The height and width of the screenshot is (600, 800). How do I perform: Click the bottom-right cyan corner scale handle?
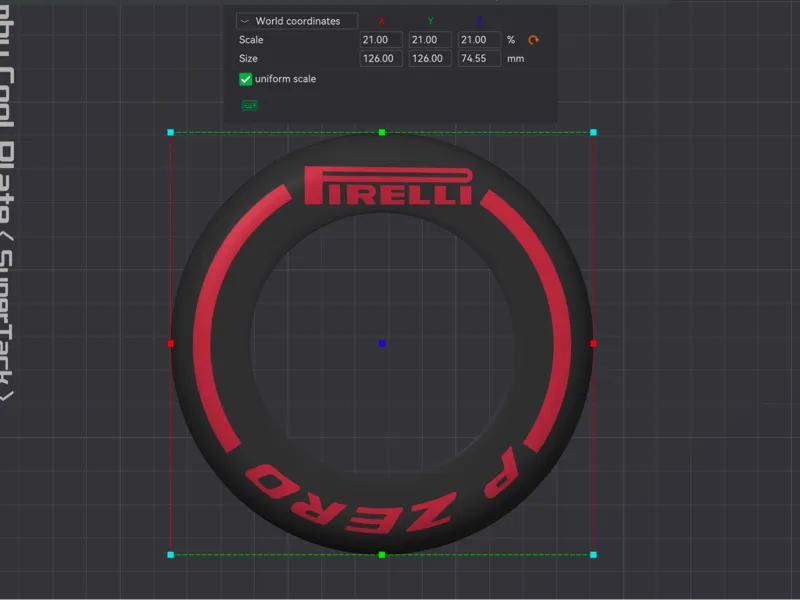[593, 555]
